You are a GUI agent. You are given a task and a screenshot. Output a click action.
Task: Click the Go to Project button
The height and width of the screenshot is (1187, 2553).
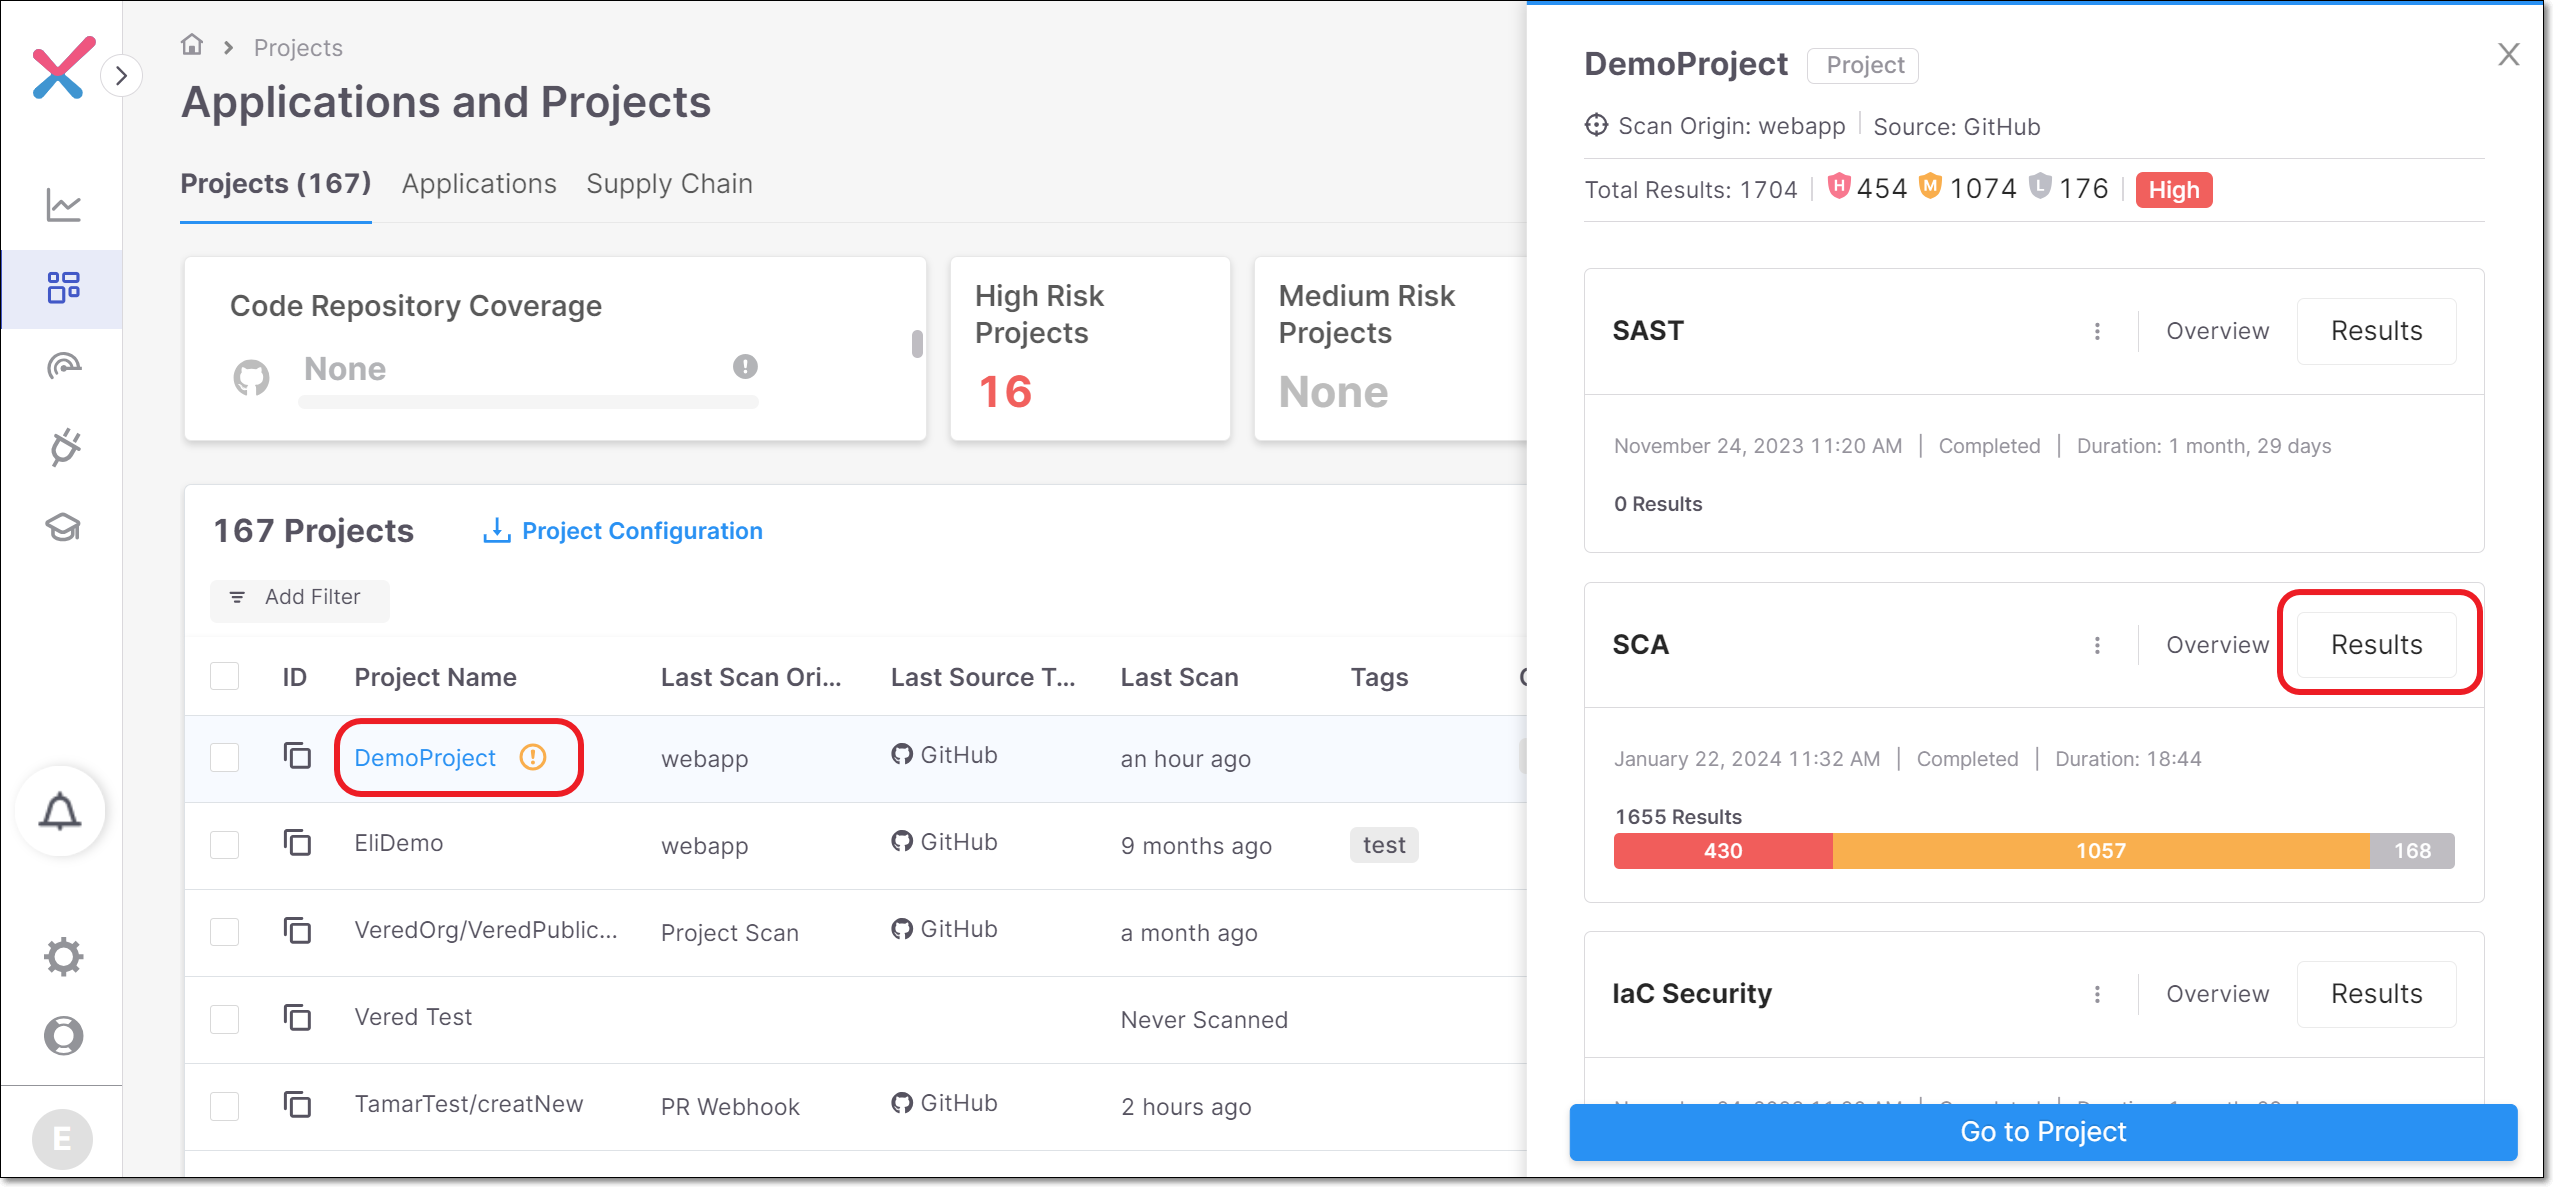pyautogui.click(x=2043, y=1132)
